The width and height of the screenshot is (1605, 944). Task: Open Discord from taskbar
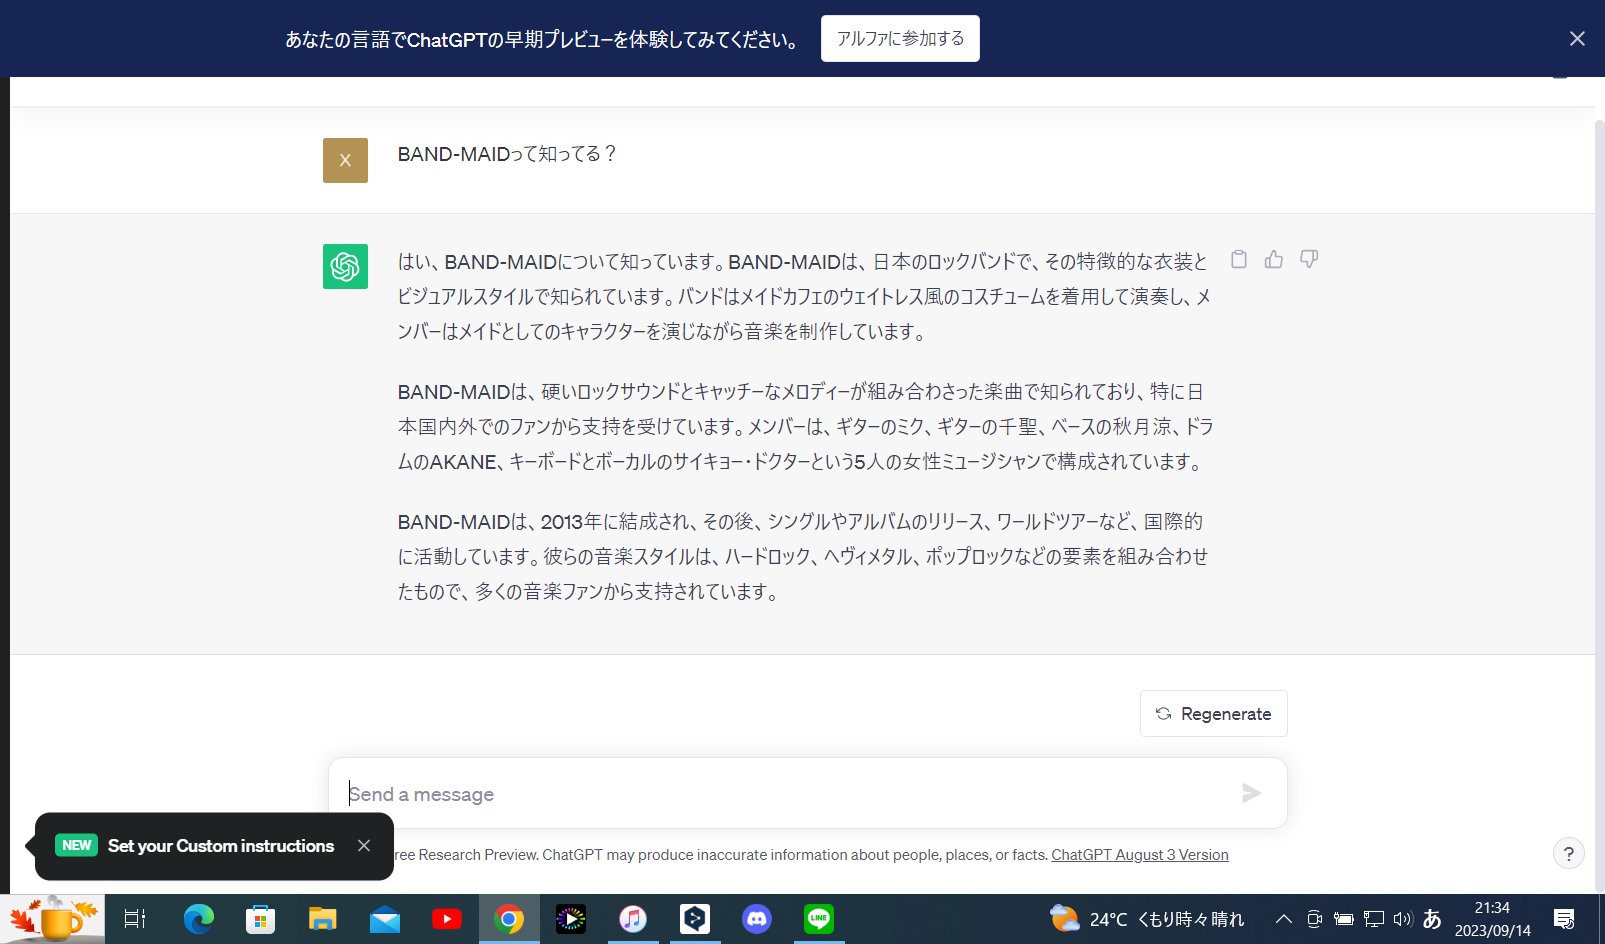757,919
